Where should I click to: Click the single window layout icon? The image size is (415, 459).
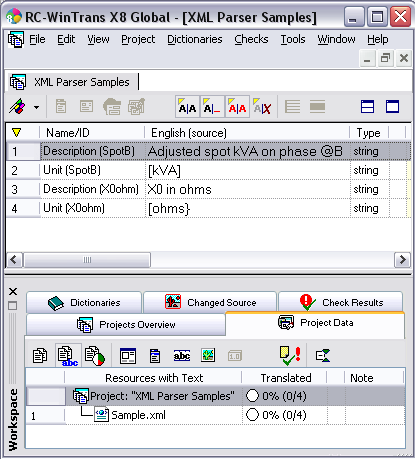click(x=392, y=107)
